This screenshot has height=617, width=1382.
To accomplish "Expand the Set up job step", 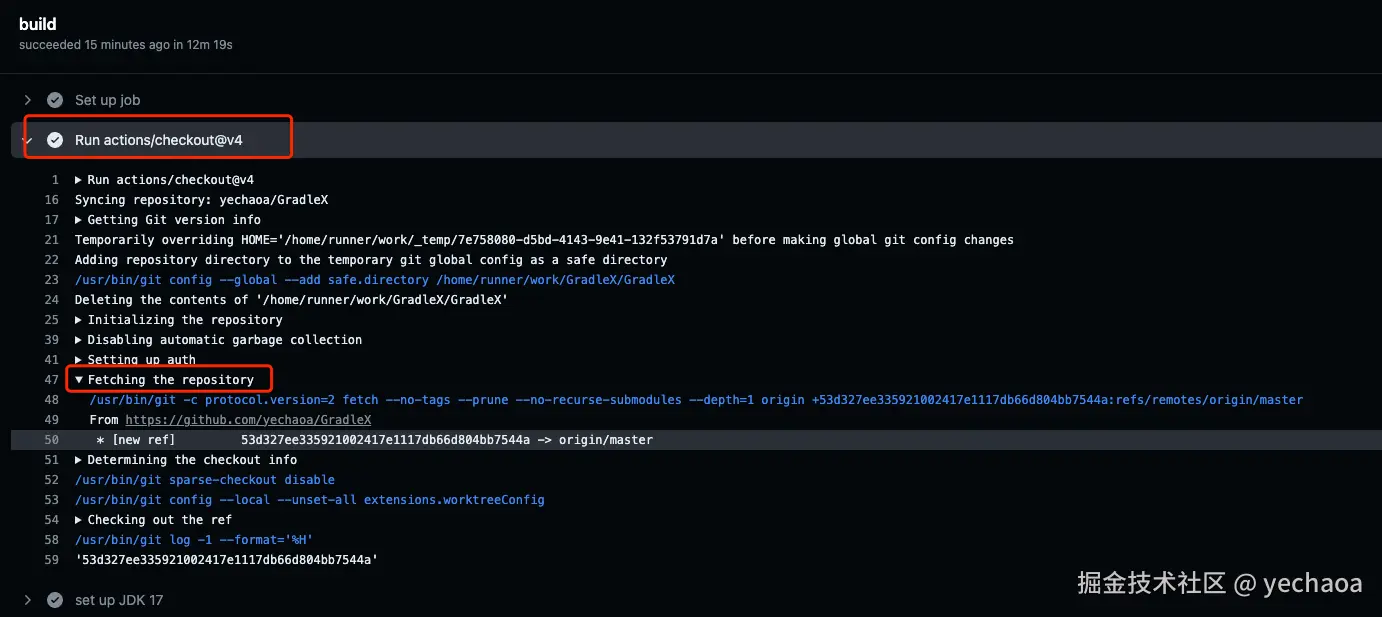I will pos(28,100).
